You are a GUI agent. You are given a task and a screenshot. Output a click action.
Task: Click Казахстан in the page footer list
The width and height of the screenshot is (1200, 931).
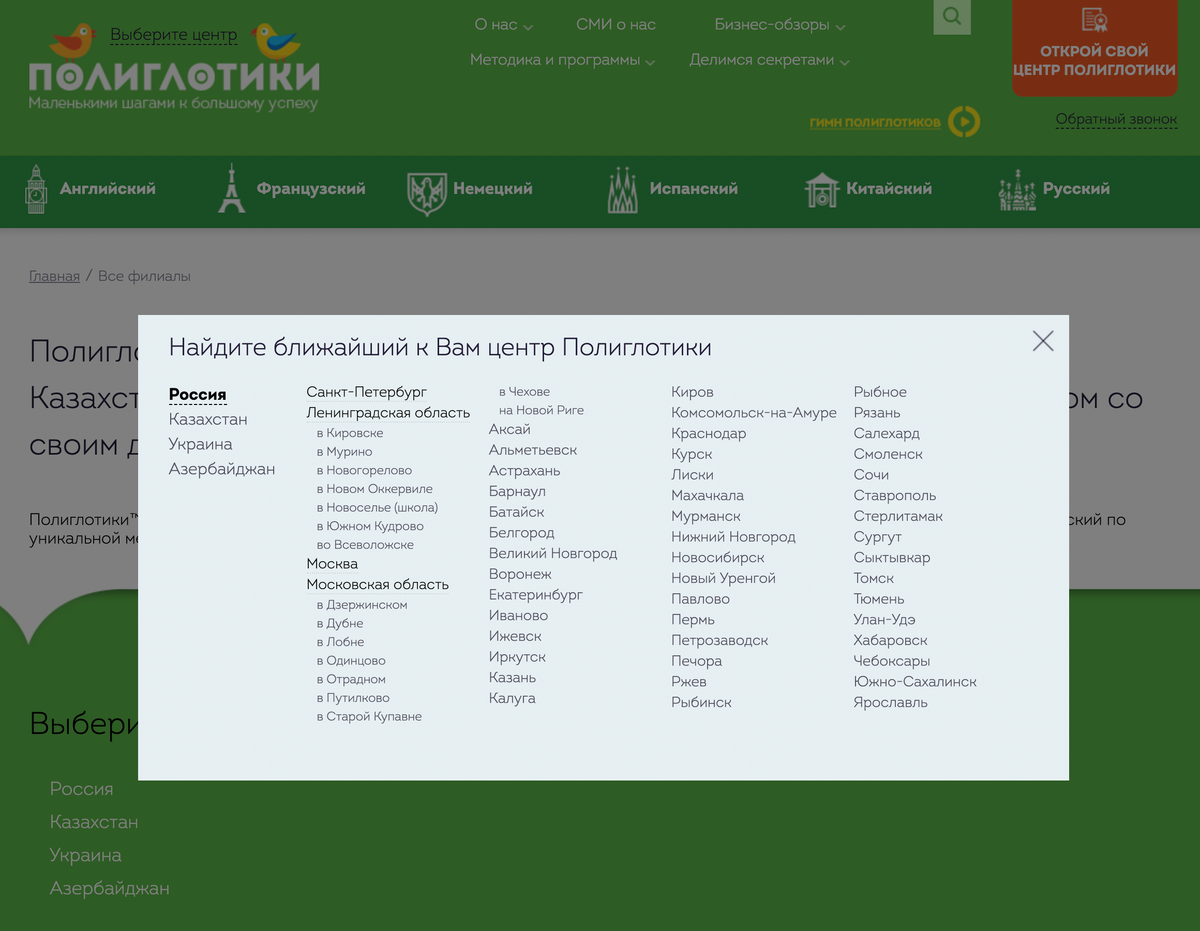[94, 822]
